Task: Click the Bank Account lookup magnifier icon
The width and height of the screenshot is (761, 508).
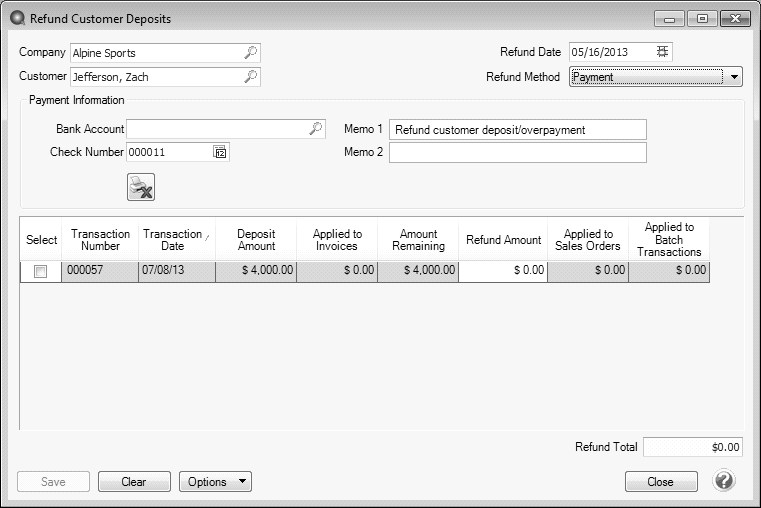Action: coord(315,129)
